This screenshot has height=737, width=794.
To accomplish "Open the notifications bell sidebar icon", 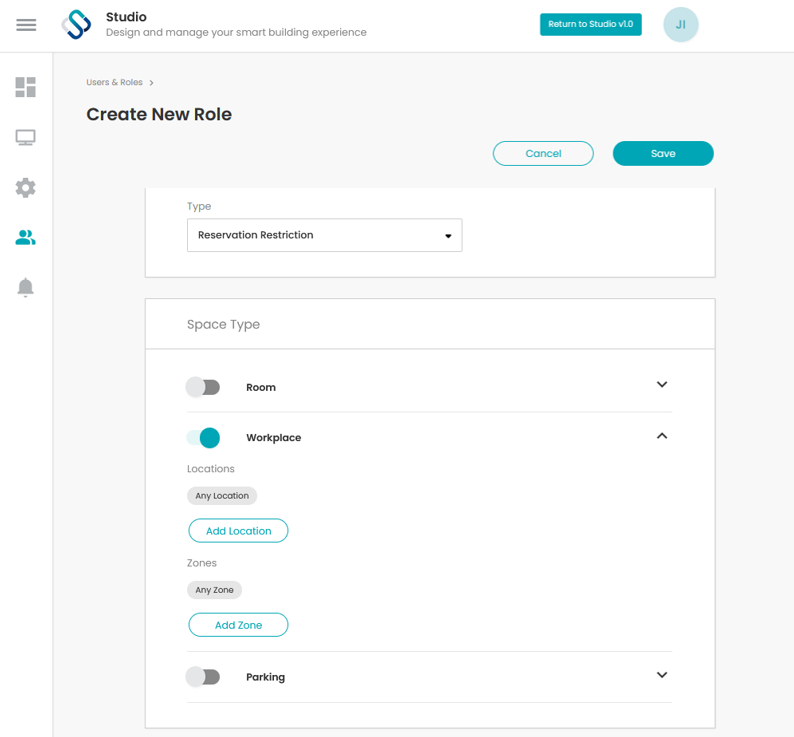I will pyautogui.click(x=25, y=287).
